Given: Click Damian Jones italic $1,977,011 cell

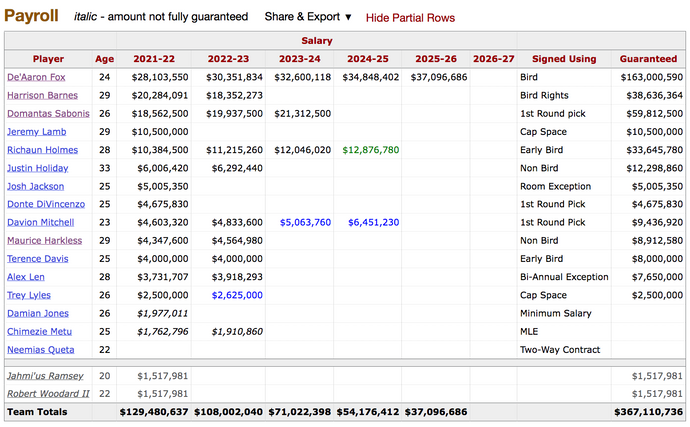Looking at the screenshot, I should 162,313.
